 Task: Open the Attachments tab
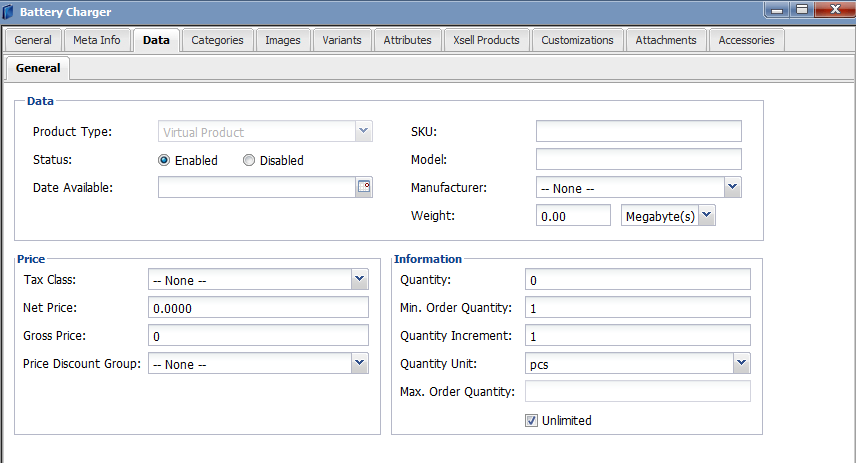tap(666, 40)
